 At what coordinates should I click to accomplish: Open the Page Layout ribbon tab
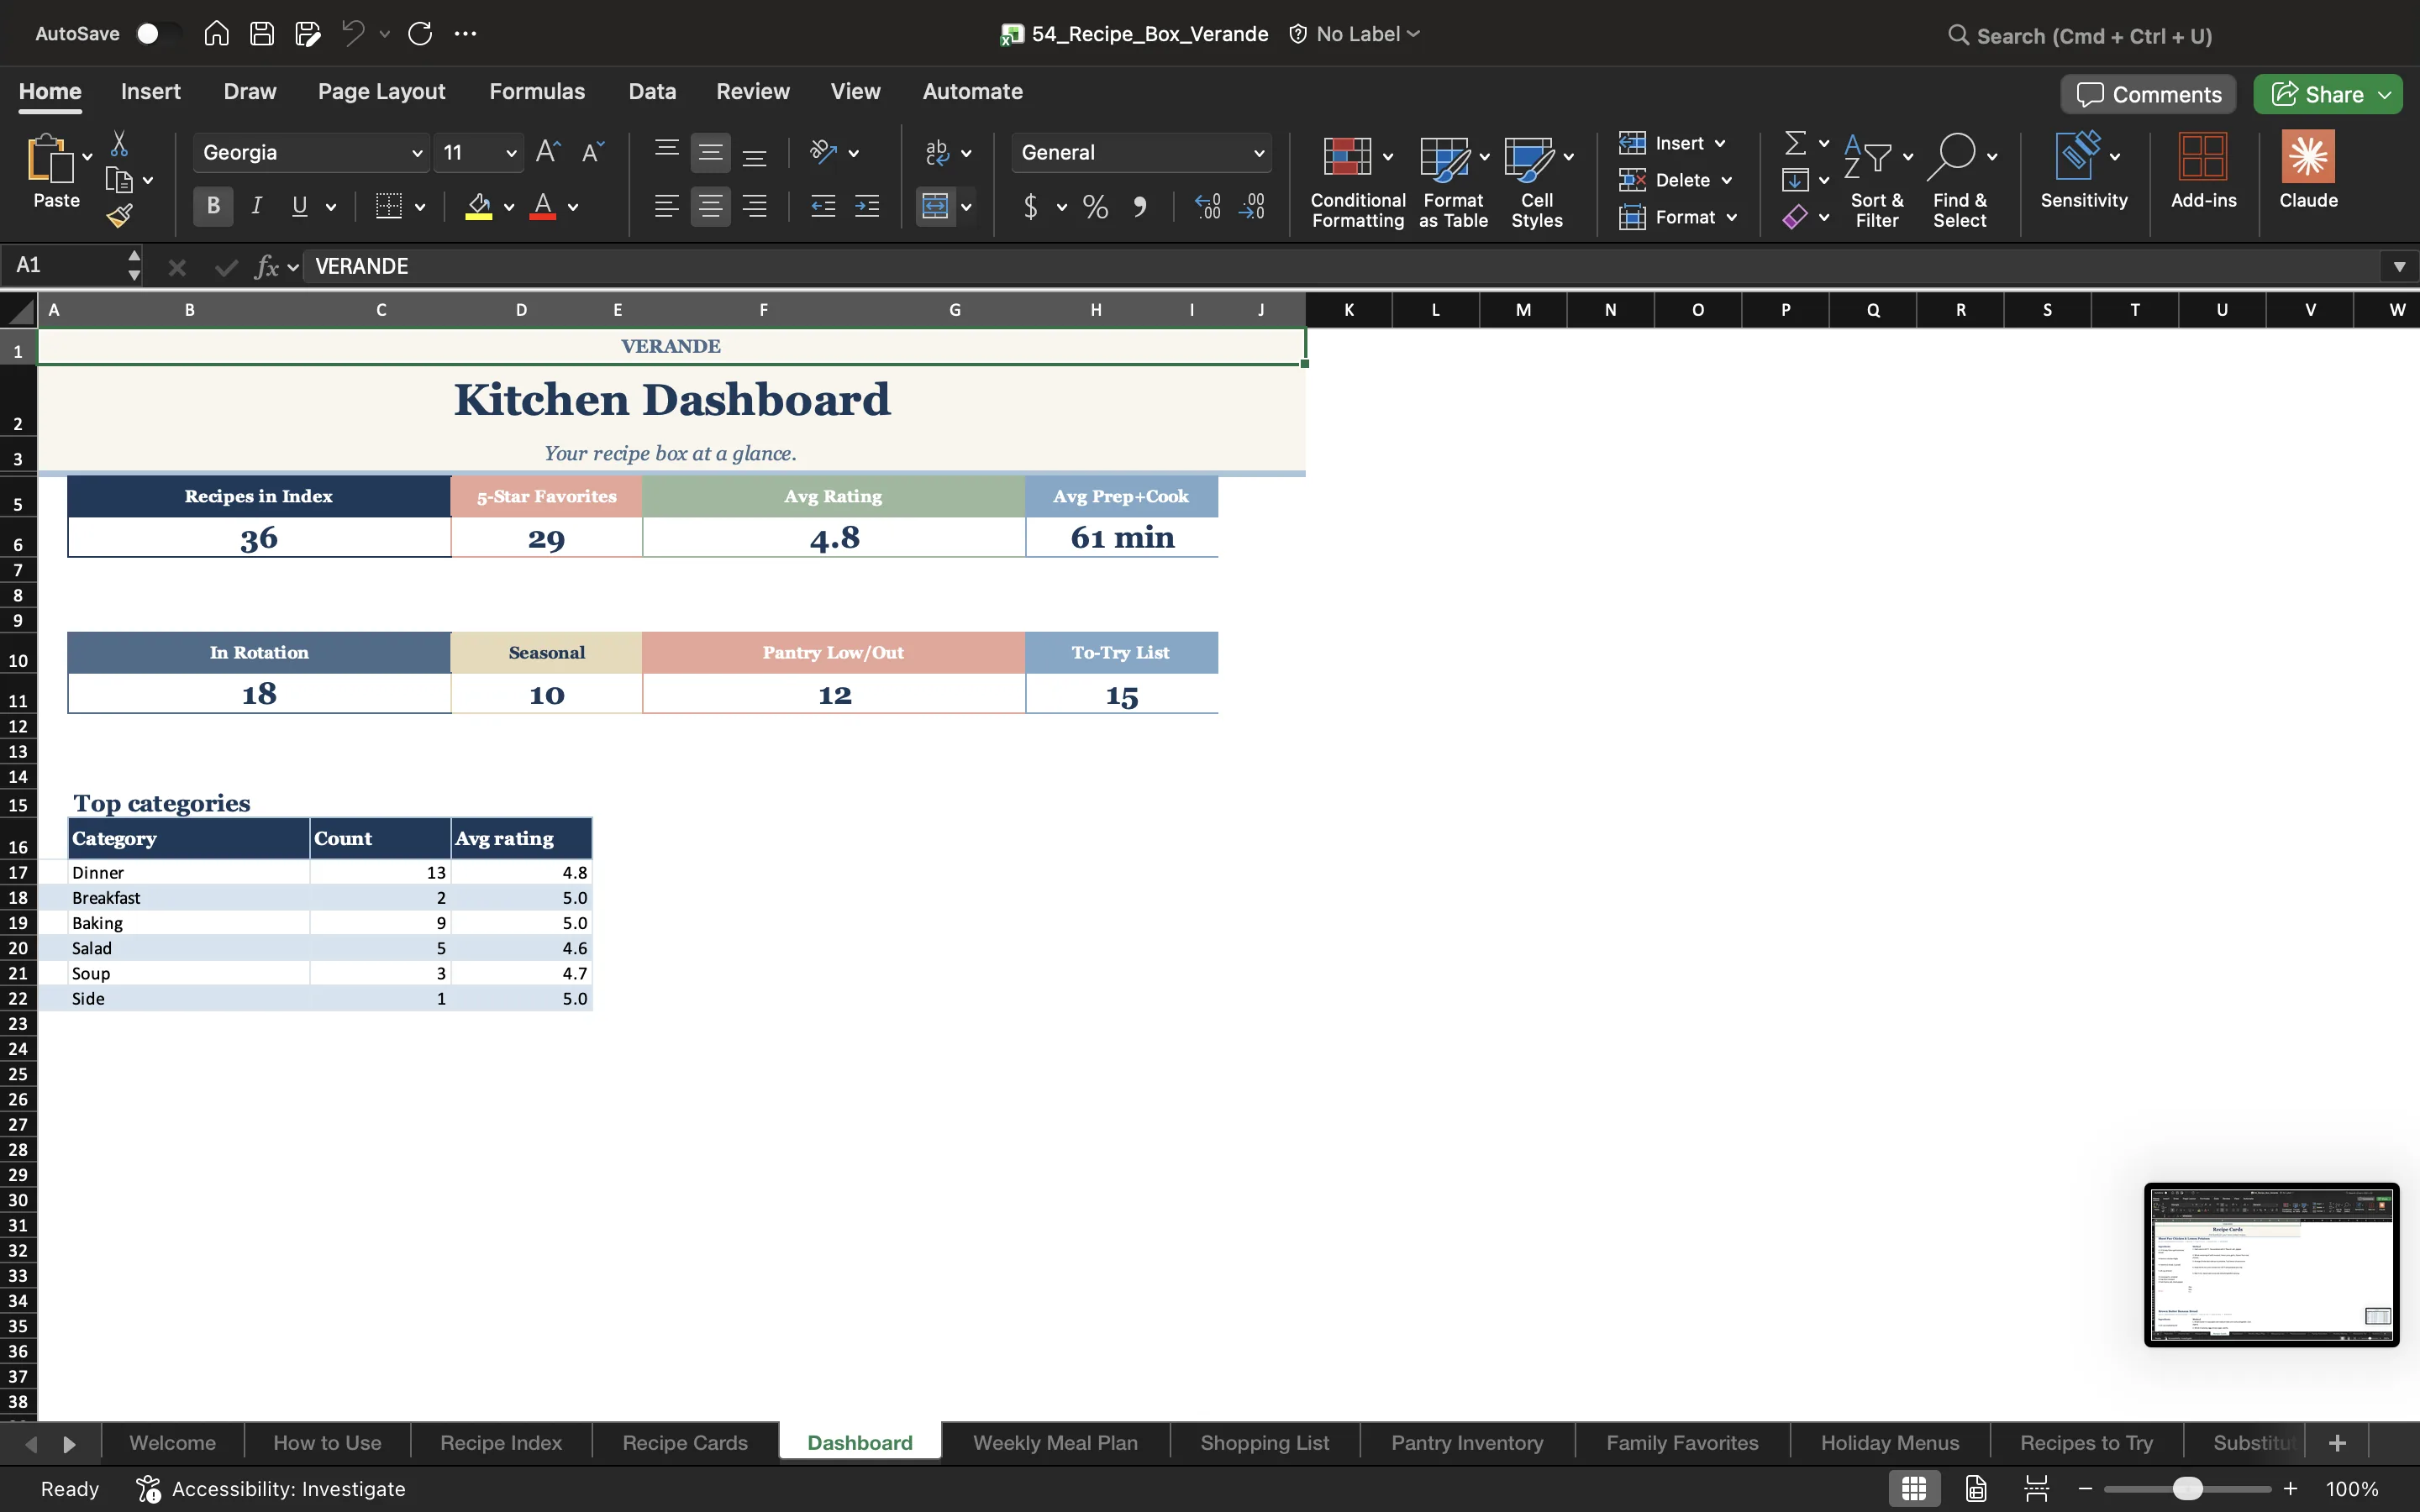pyautogui.click(x=381, y=92)
